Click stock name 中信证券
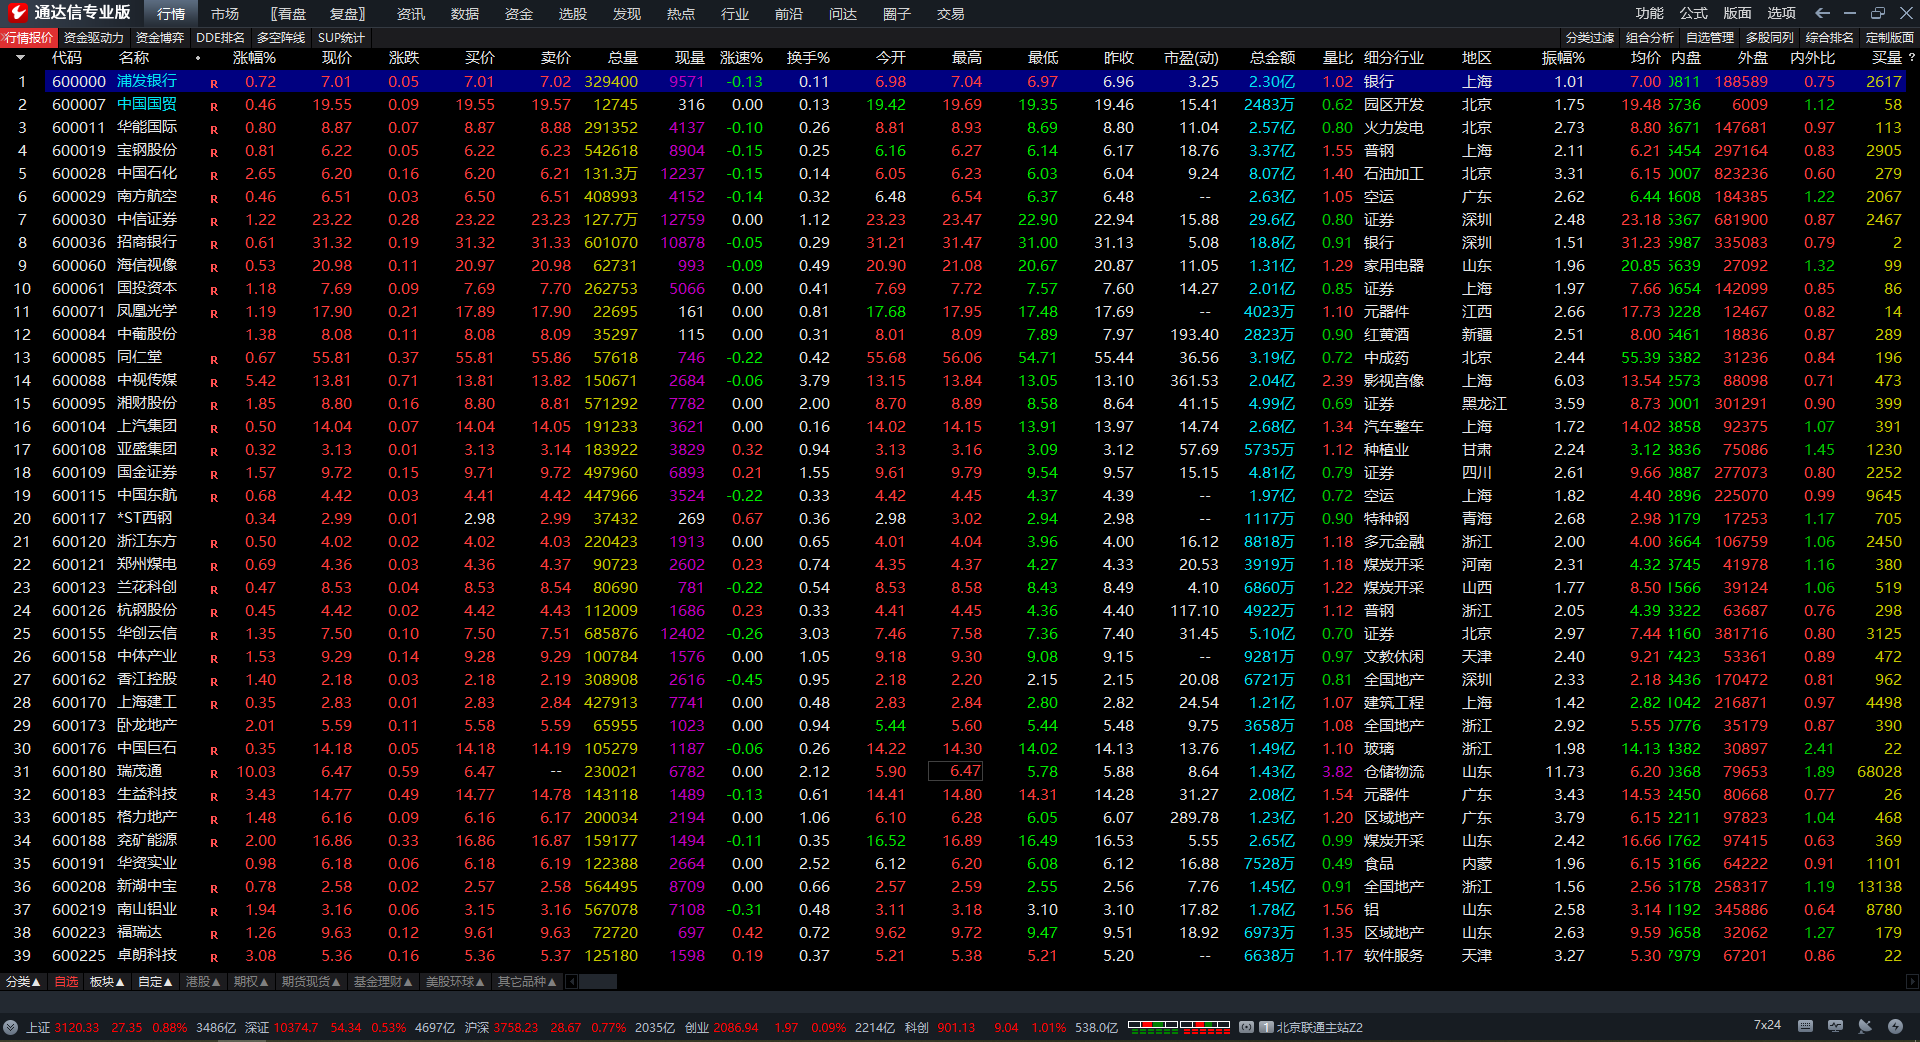The image size is (1920, 1042). point(147,220)
